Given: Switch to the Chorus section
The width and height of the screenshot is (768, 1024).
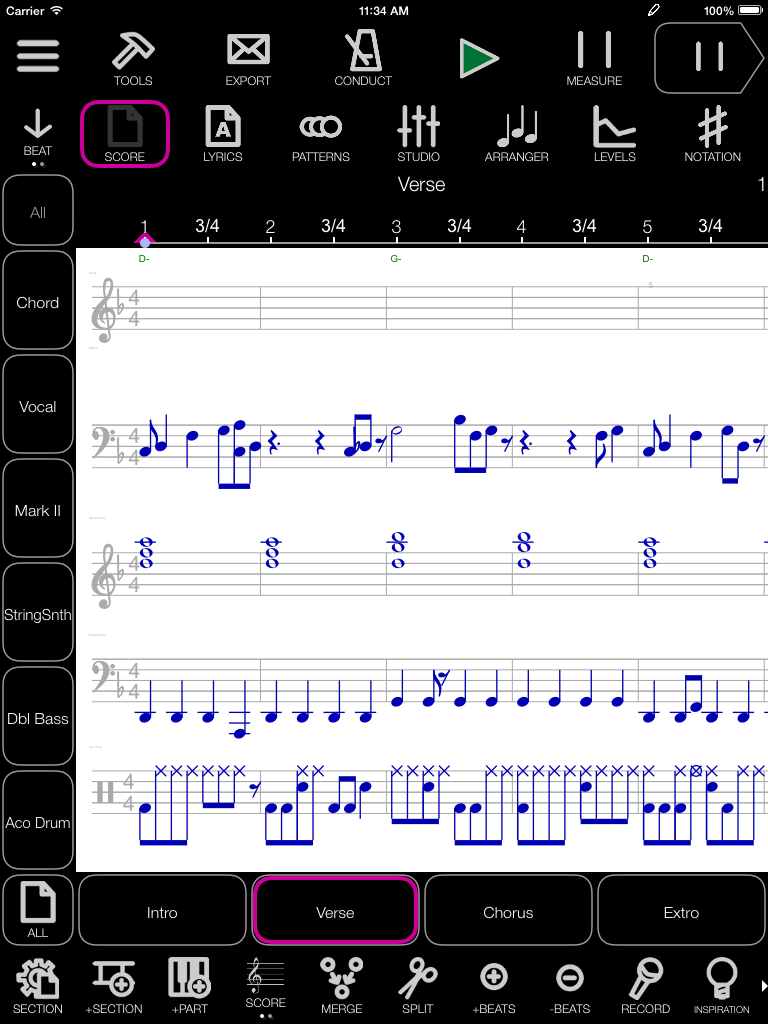Looking at the screenshot, I should tap(508, 910).
